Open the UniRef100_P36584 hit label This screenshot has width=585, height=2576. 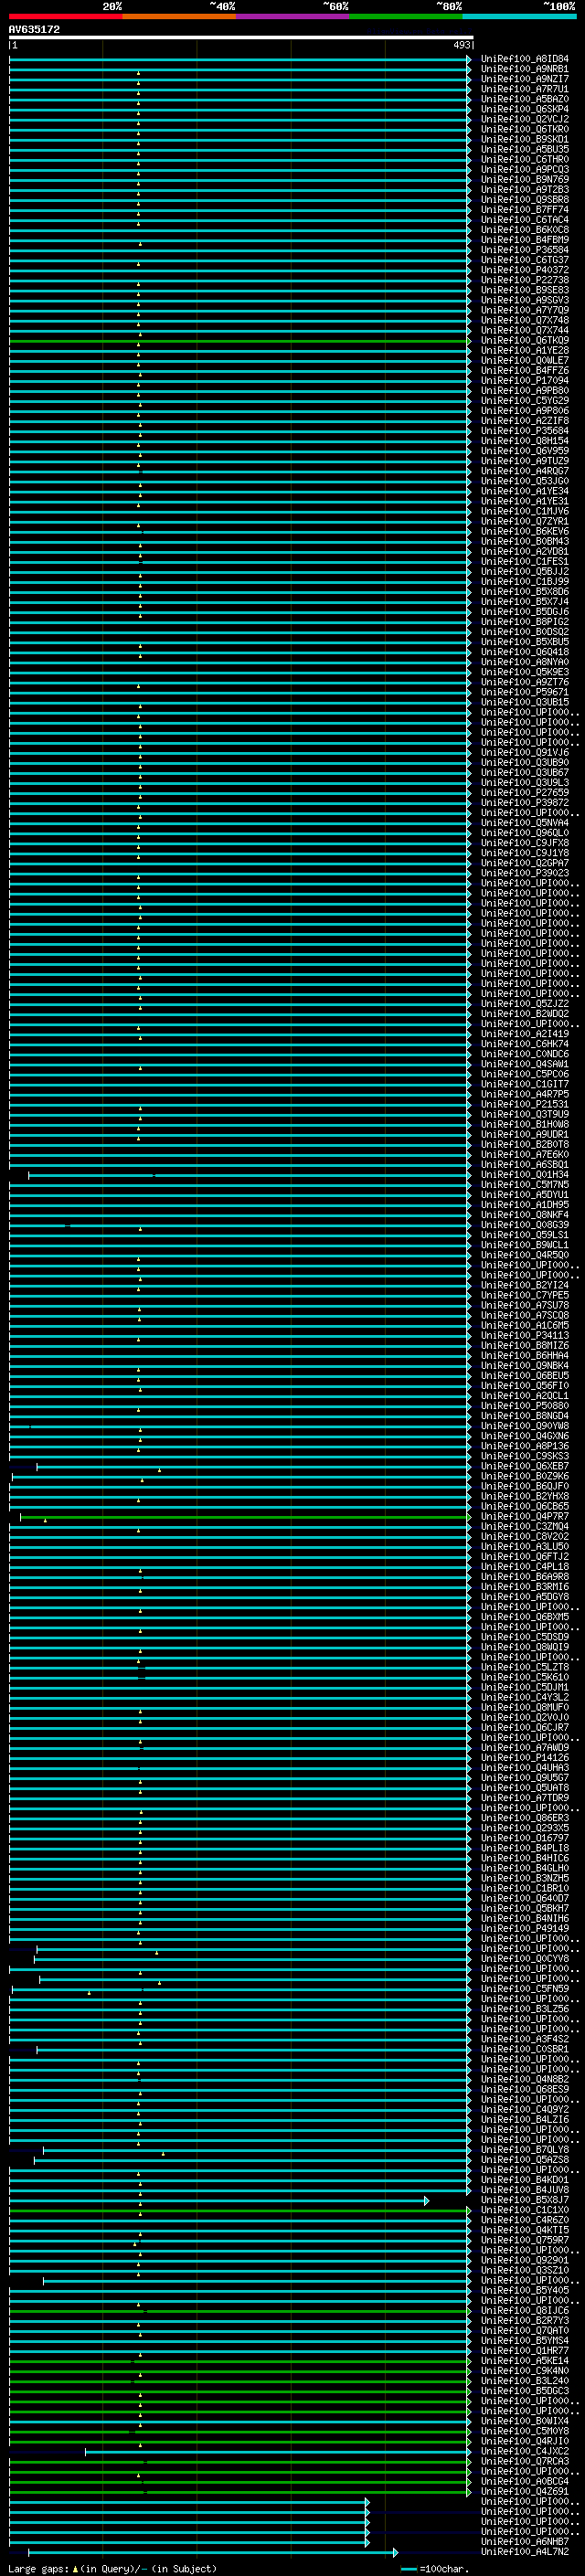(x=524, y=250)
